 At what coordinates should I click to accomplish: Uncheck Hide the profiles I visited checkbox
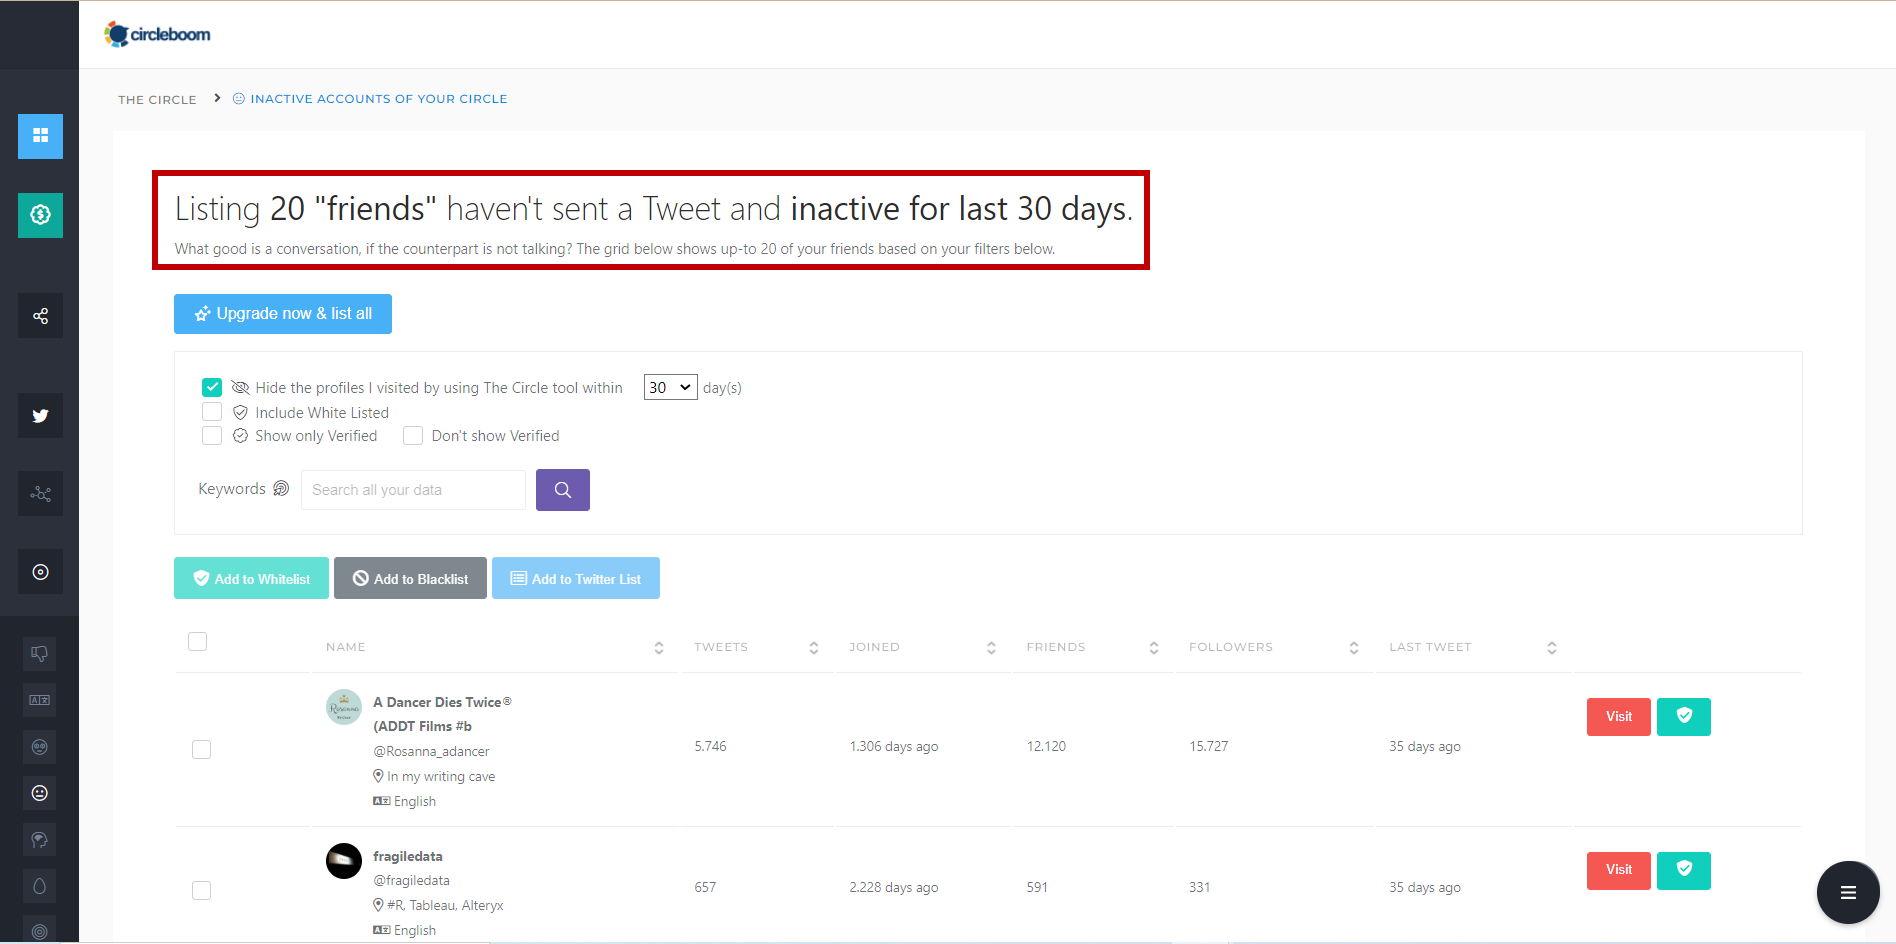pos(212,388)
